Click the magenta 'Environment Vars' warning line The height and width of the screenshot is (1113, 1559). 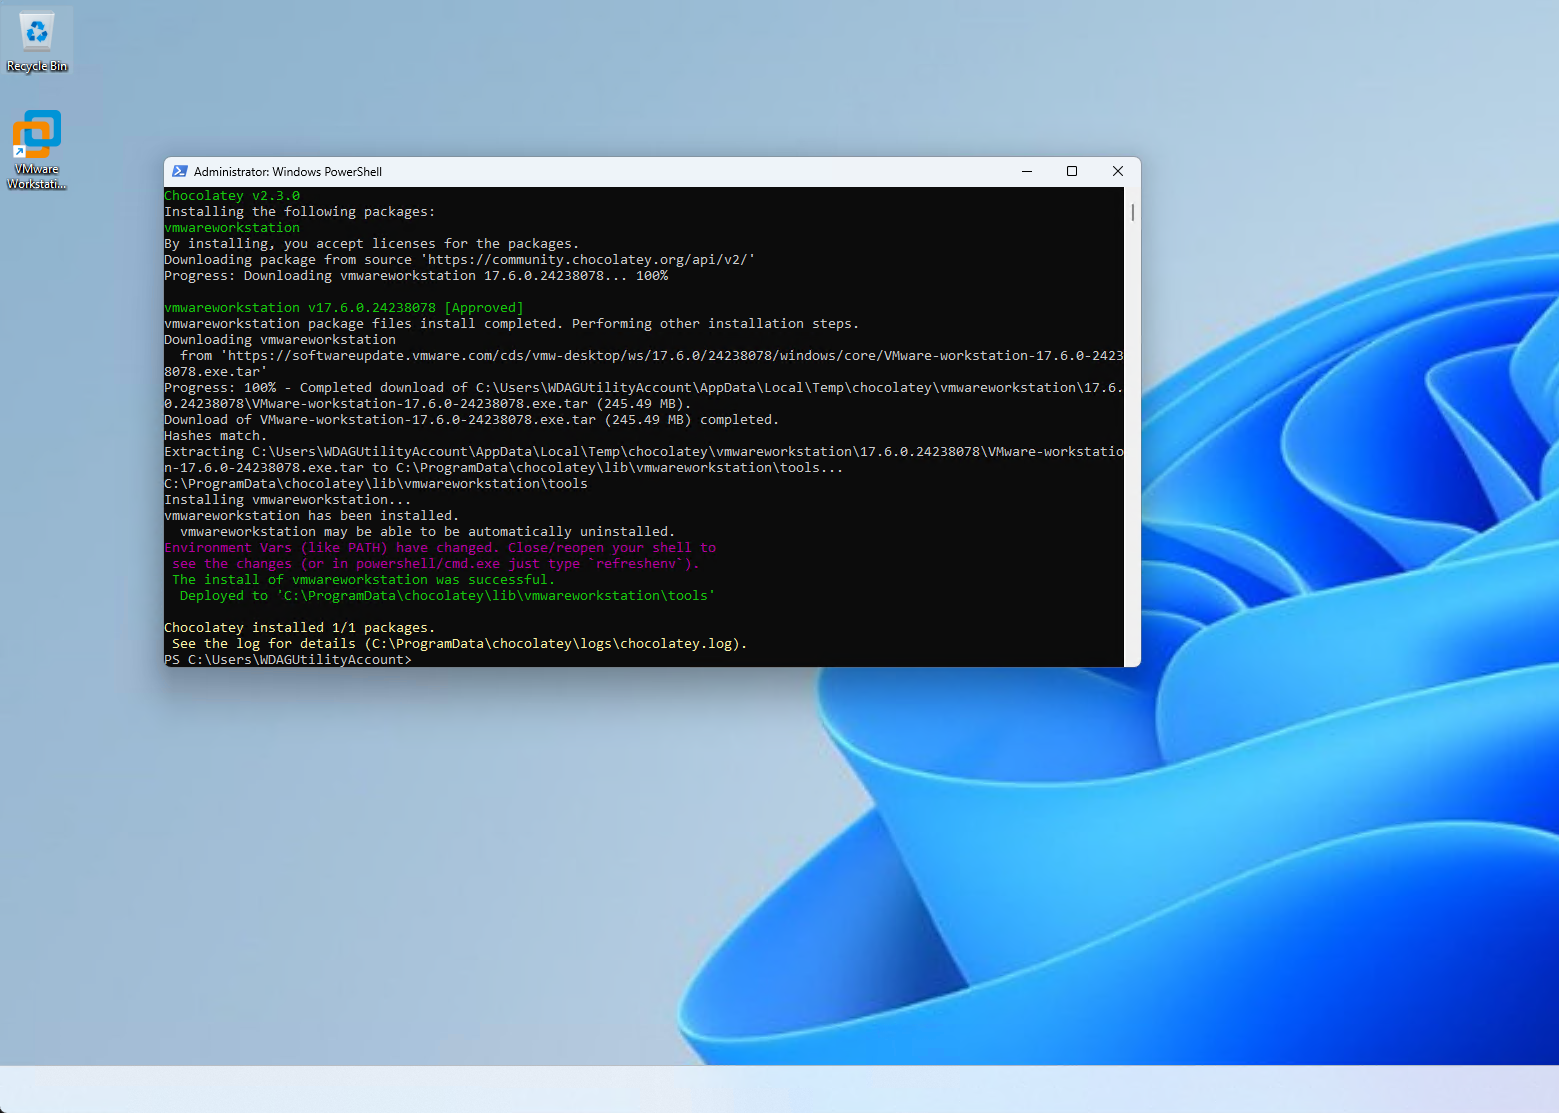440,548
